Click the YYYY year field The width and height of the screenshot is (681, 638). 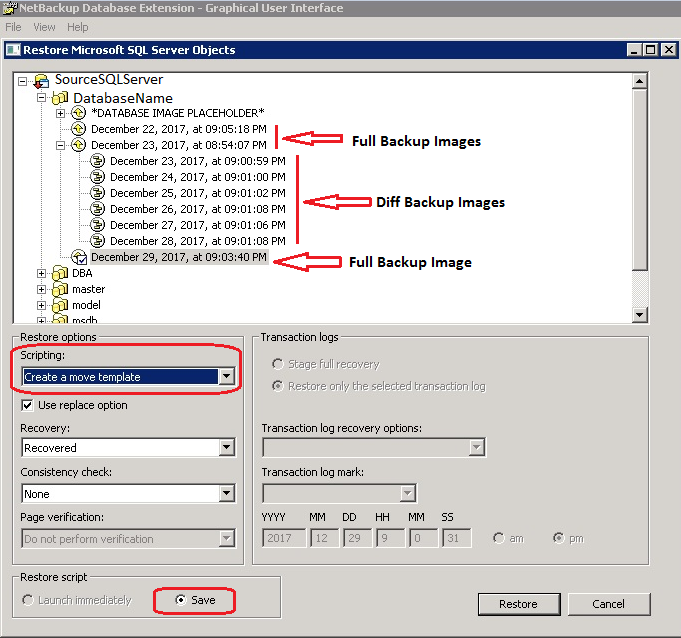pos(284,539)
